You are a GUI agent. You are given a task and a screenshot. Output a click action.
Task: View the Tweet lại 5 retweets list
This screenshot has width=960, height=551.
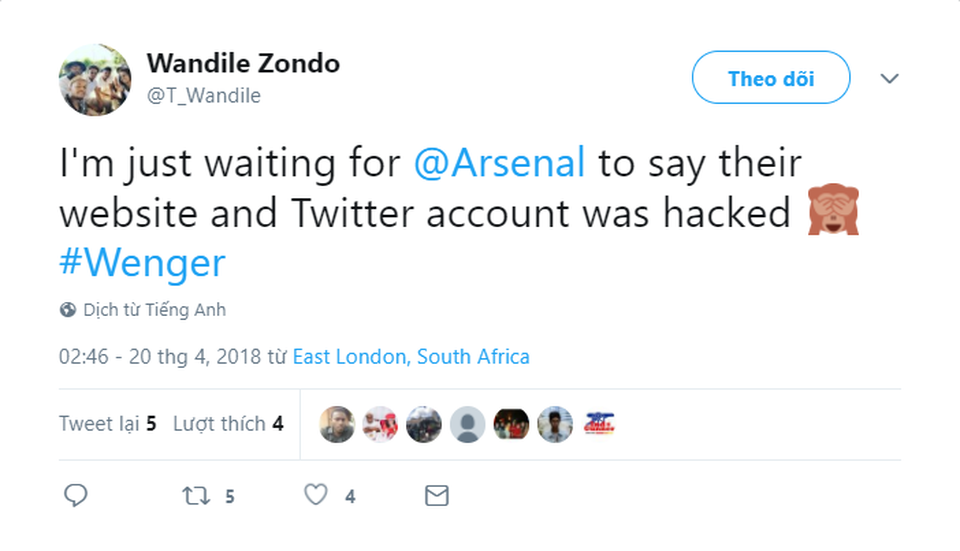tap(108, 424)
